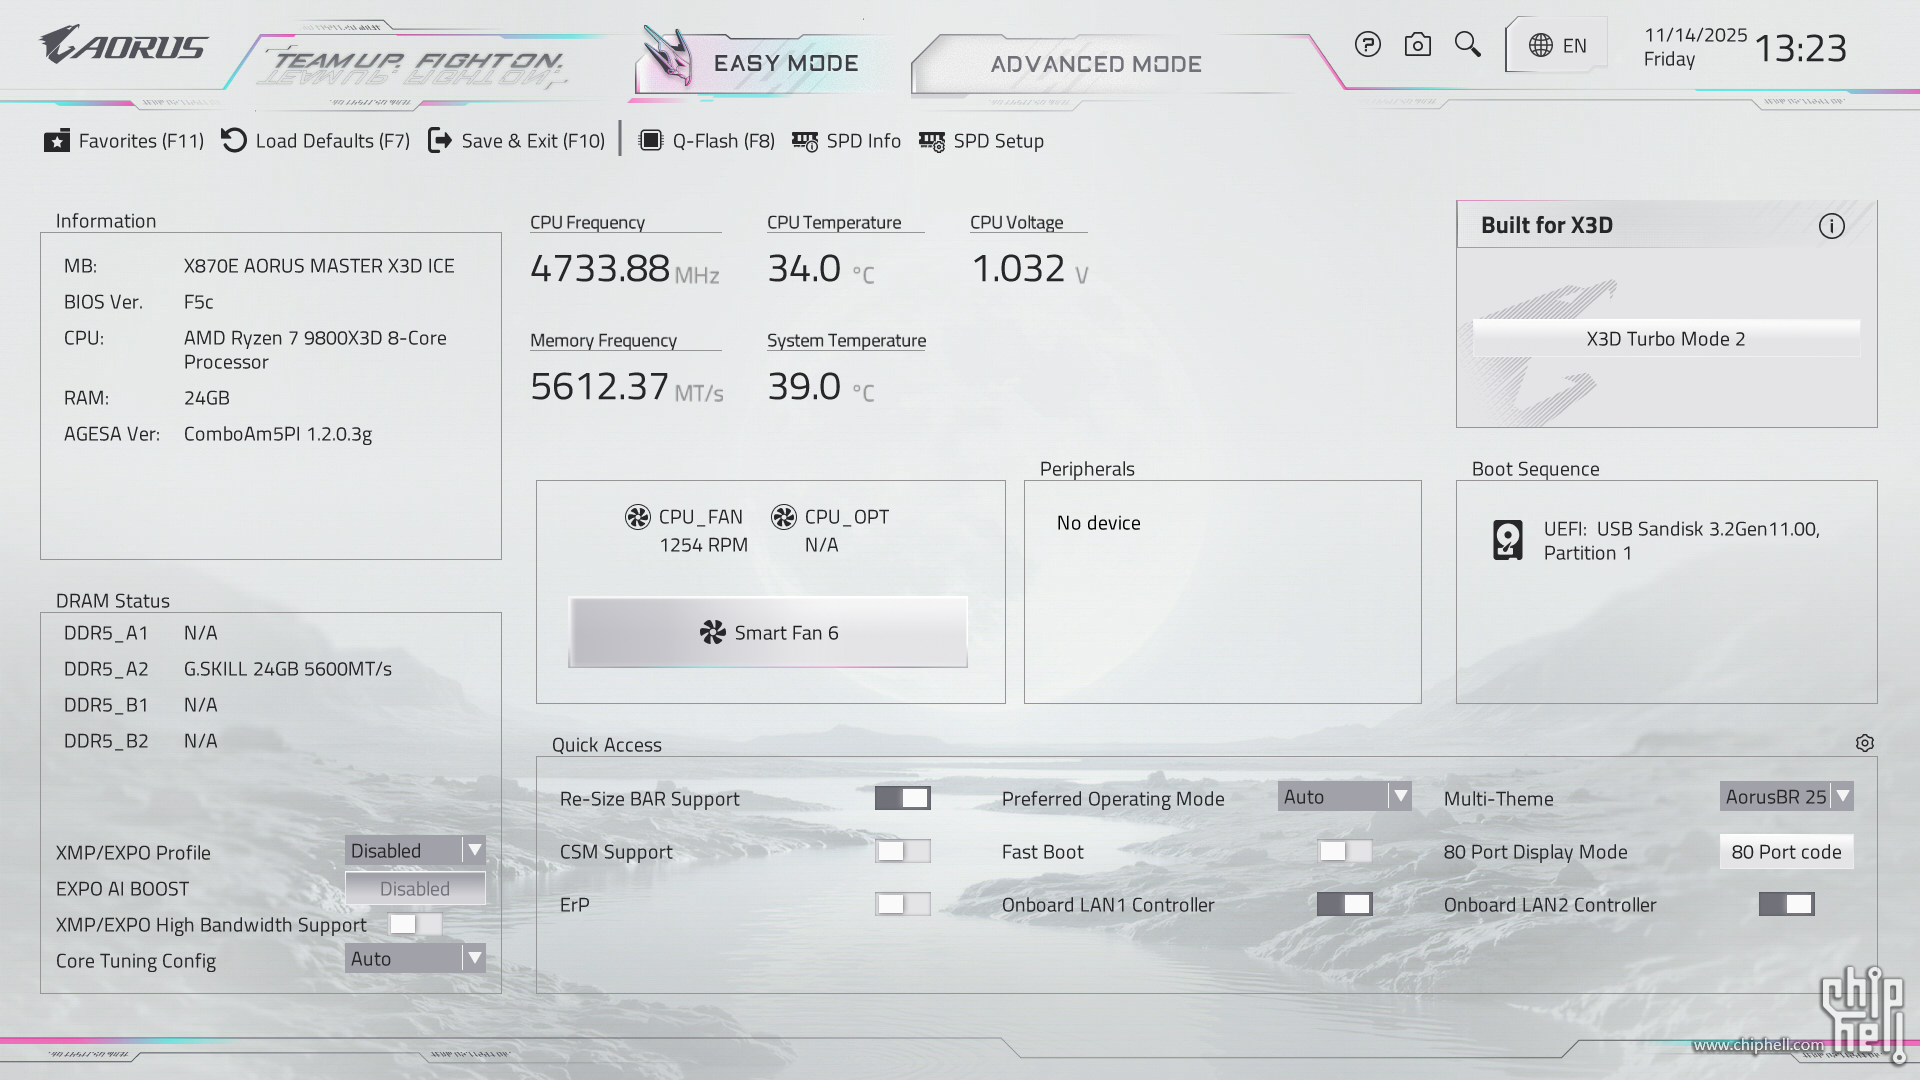Click the Q-Flash (F8) chip icon
The height and width of the screenshot is (1080, 1920).
(x=650, y=141)
